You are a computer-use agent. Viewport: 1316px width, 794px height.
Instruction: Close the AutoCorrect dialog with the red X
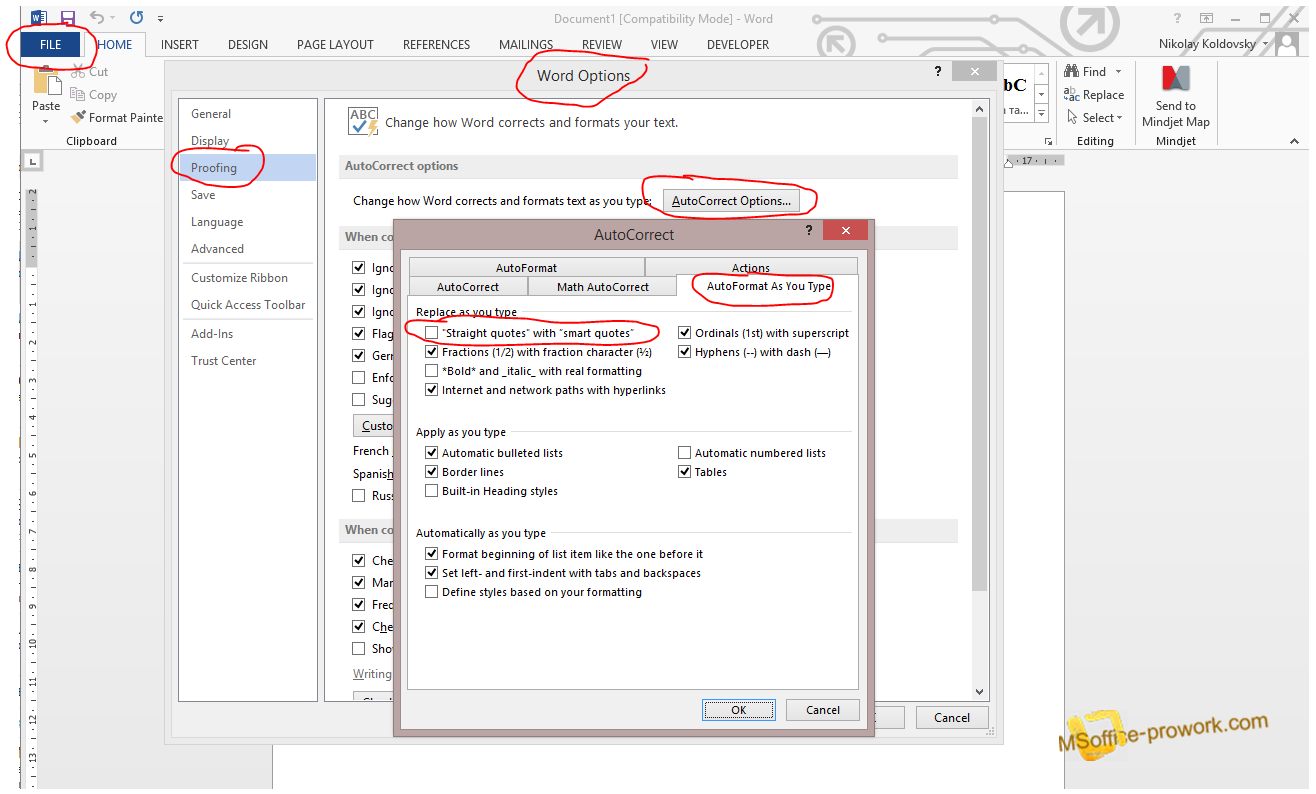tap(846, 231)
